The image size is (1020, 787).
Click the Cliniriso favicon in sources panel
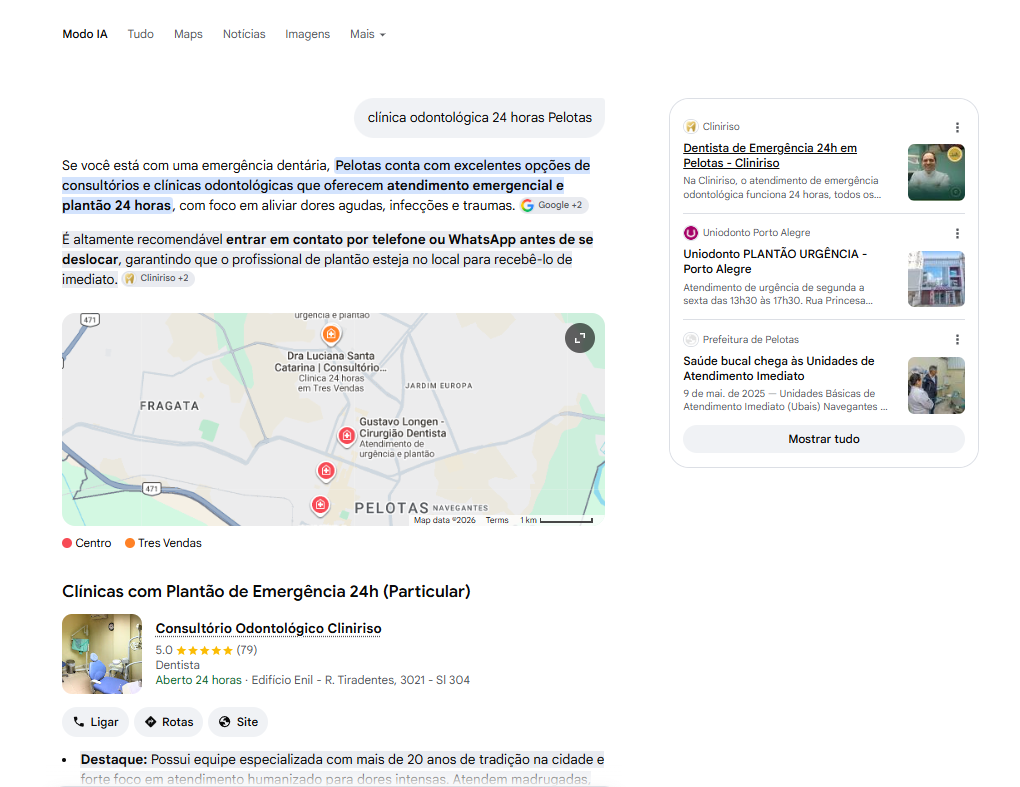pos(691,127)
